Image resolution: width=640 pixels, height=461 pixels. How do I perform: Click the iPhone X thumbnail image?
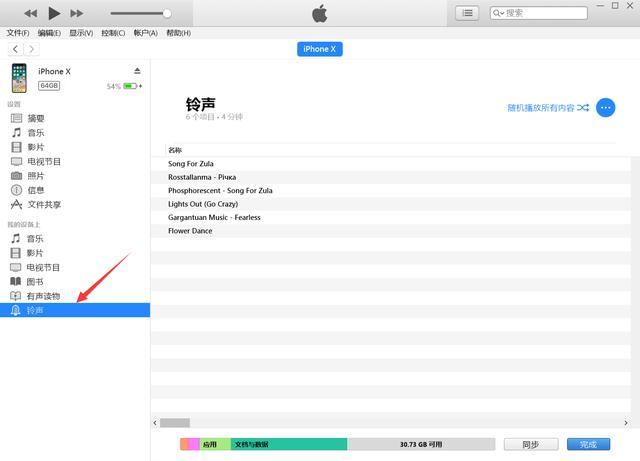(19, 78)
